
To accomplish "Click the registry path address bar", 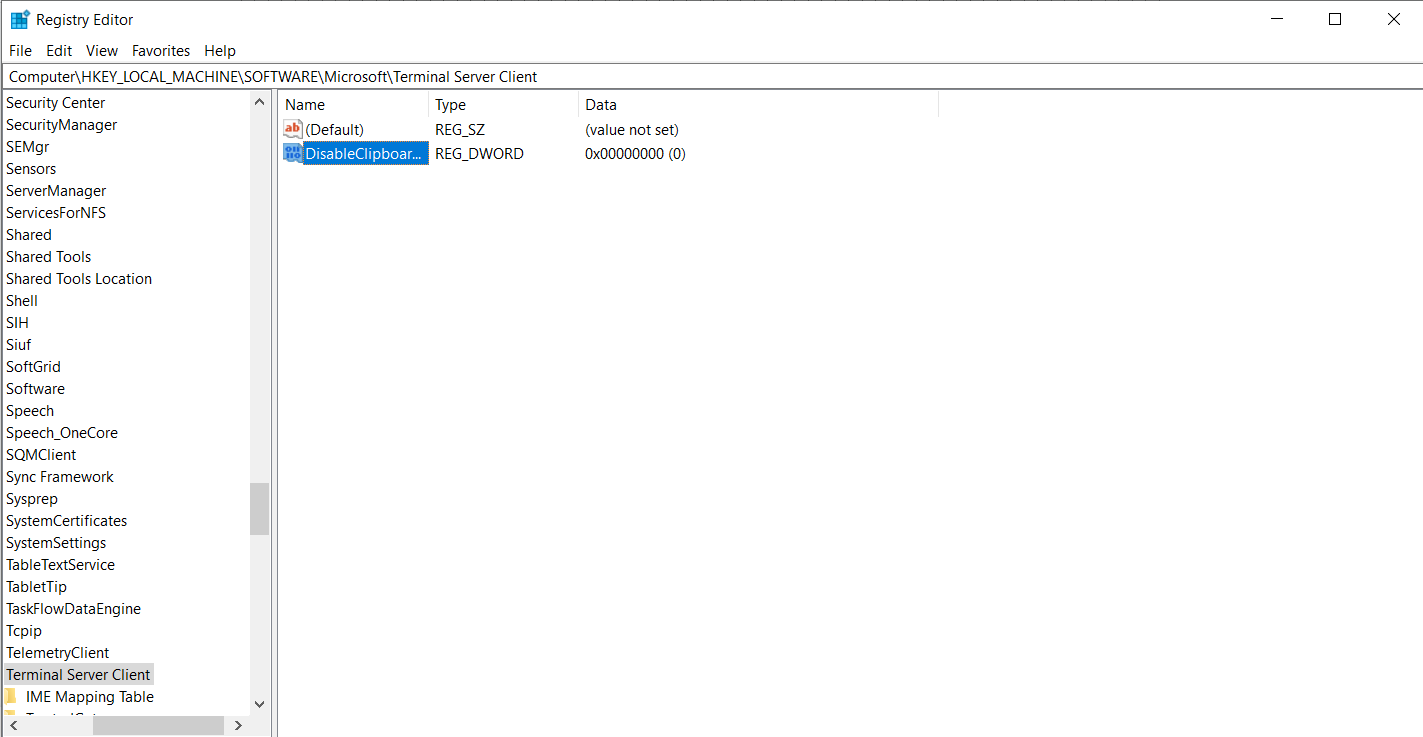I will click(x=711, y=77).
